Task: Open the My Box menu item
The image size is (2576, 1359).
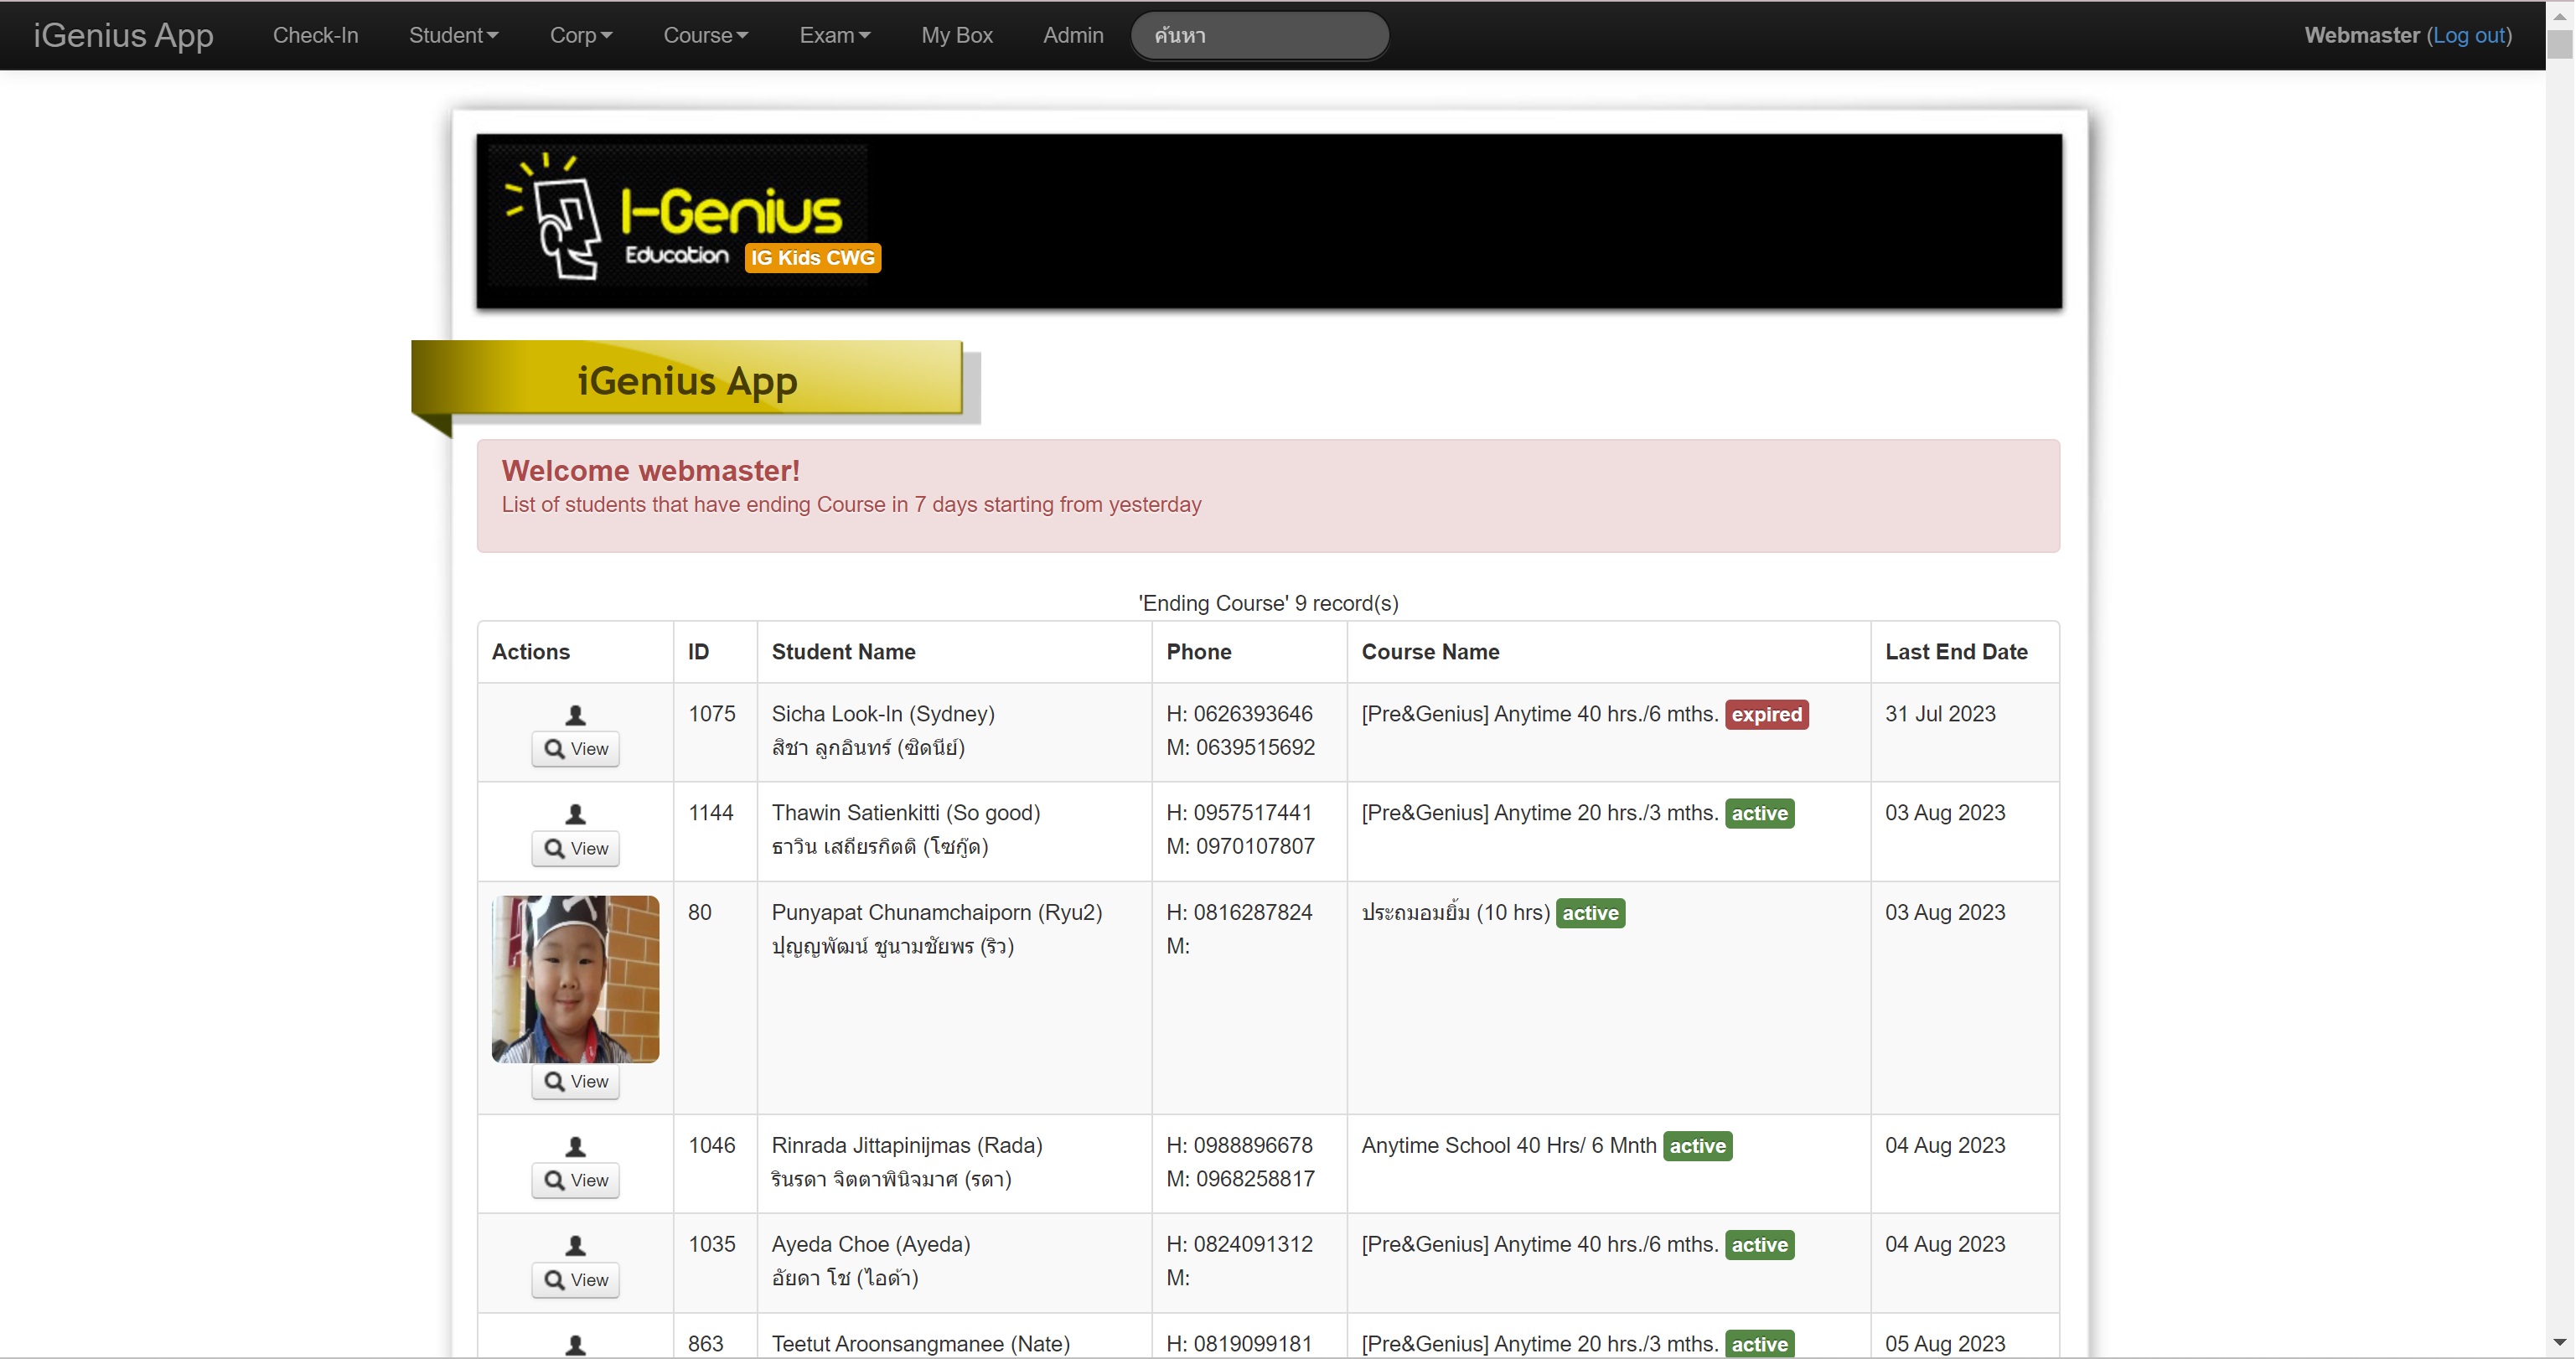Action: click(x=956, y=35)
